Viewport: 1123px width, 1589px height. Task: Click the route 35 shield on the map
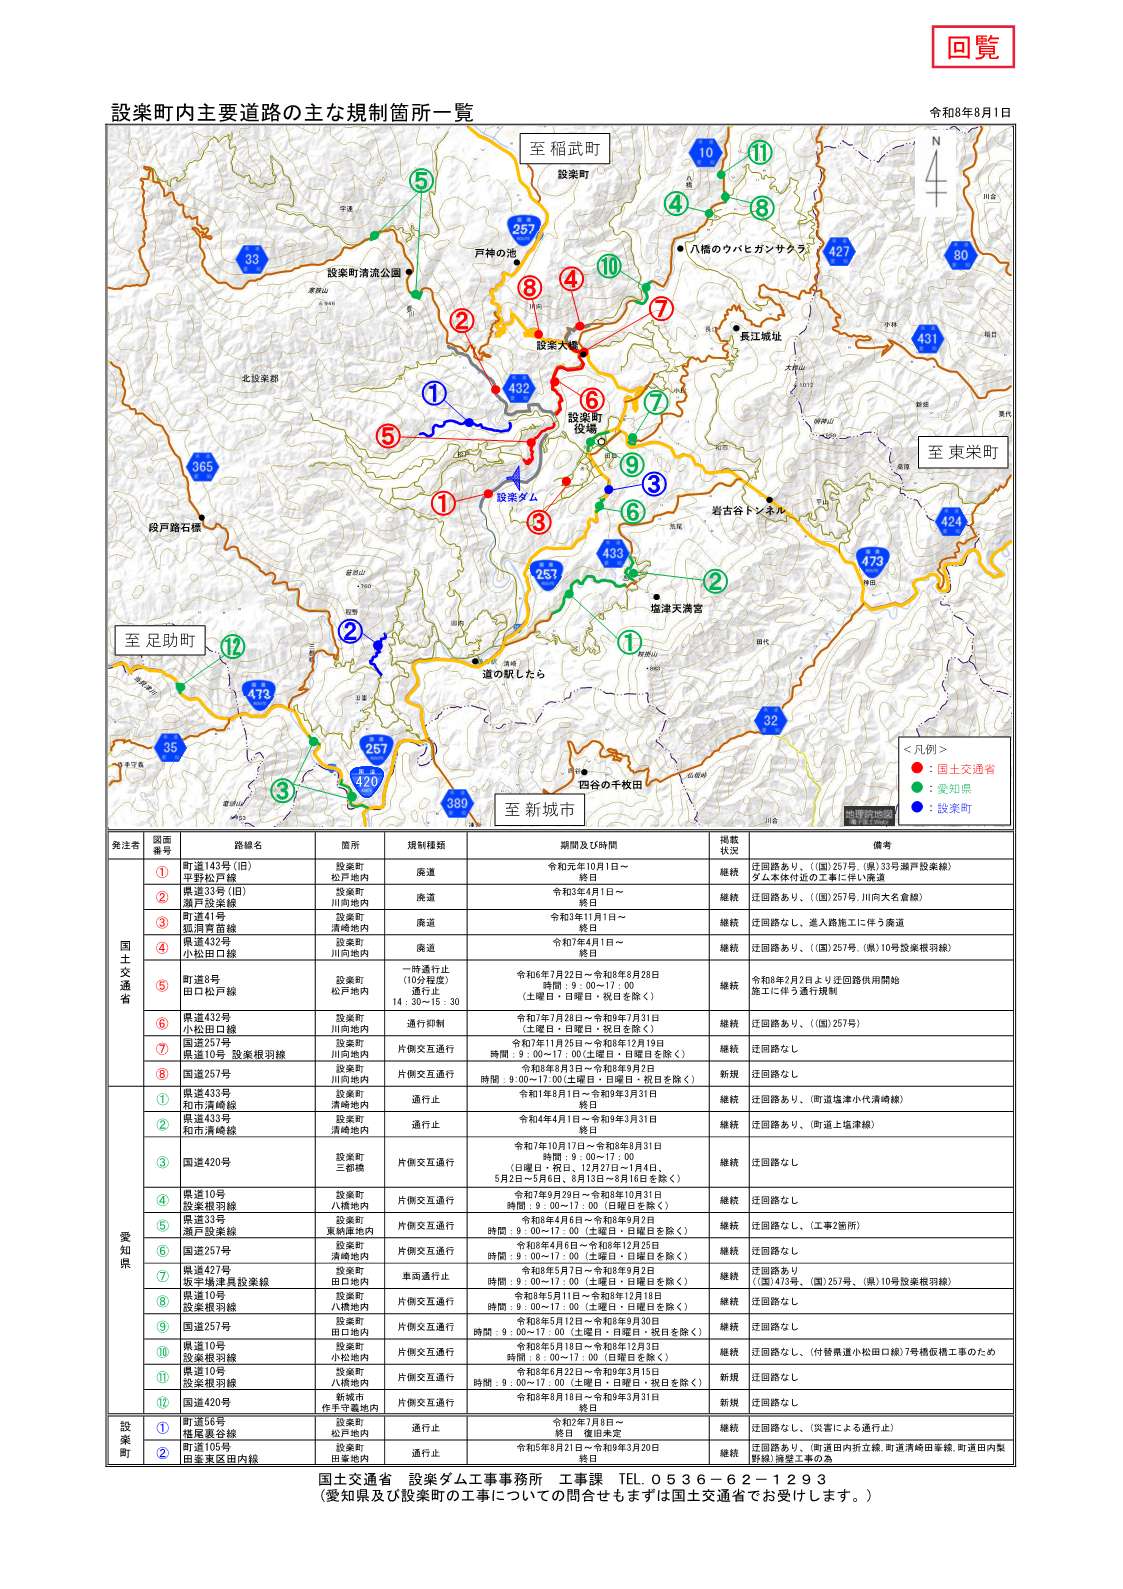170,746
